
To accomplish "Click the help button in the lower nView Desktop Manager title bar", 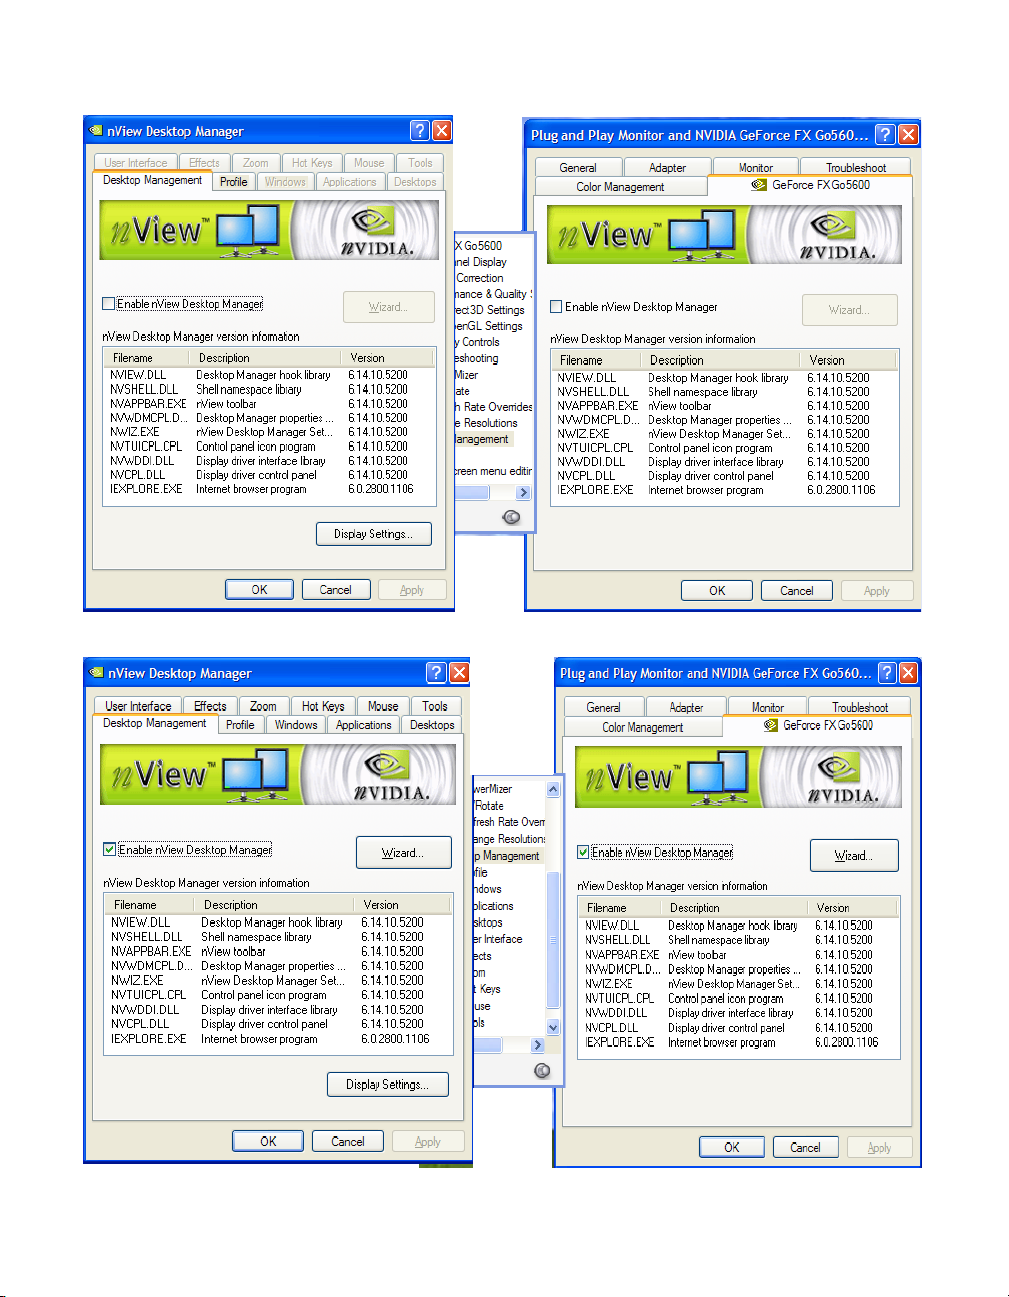I will coord(436,672).
